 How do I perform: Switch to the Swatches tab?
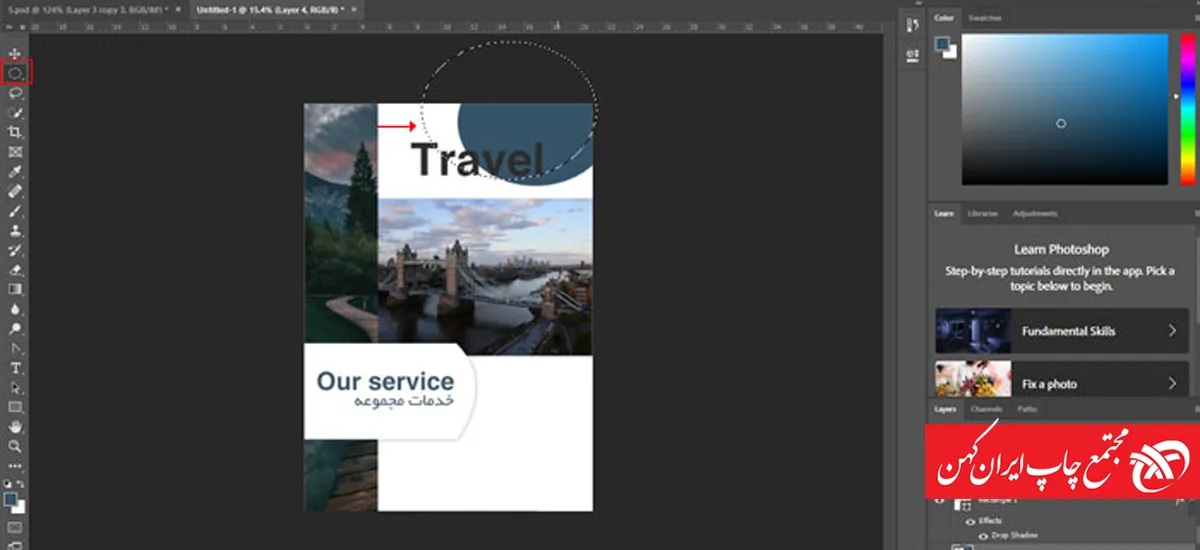pyautogui.click(x=985, y=18)
